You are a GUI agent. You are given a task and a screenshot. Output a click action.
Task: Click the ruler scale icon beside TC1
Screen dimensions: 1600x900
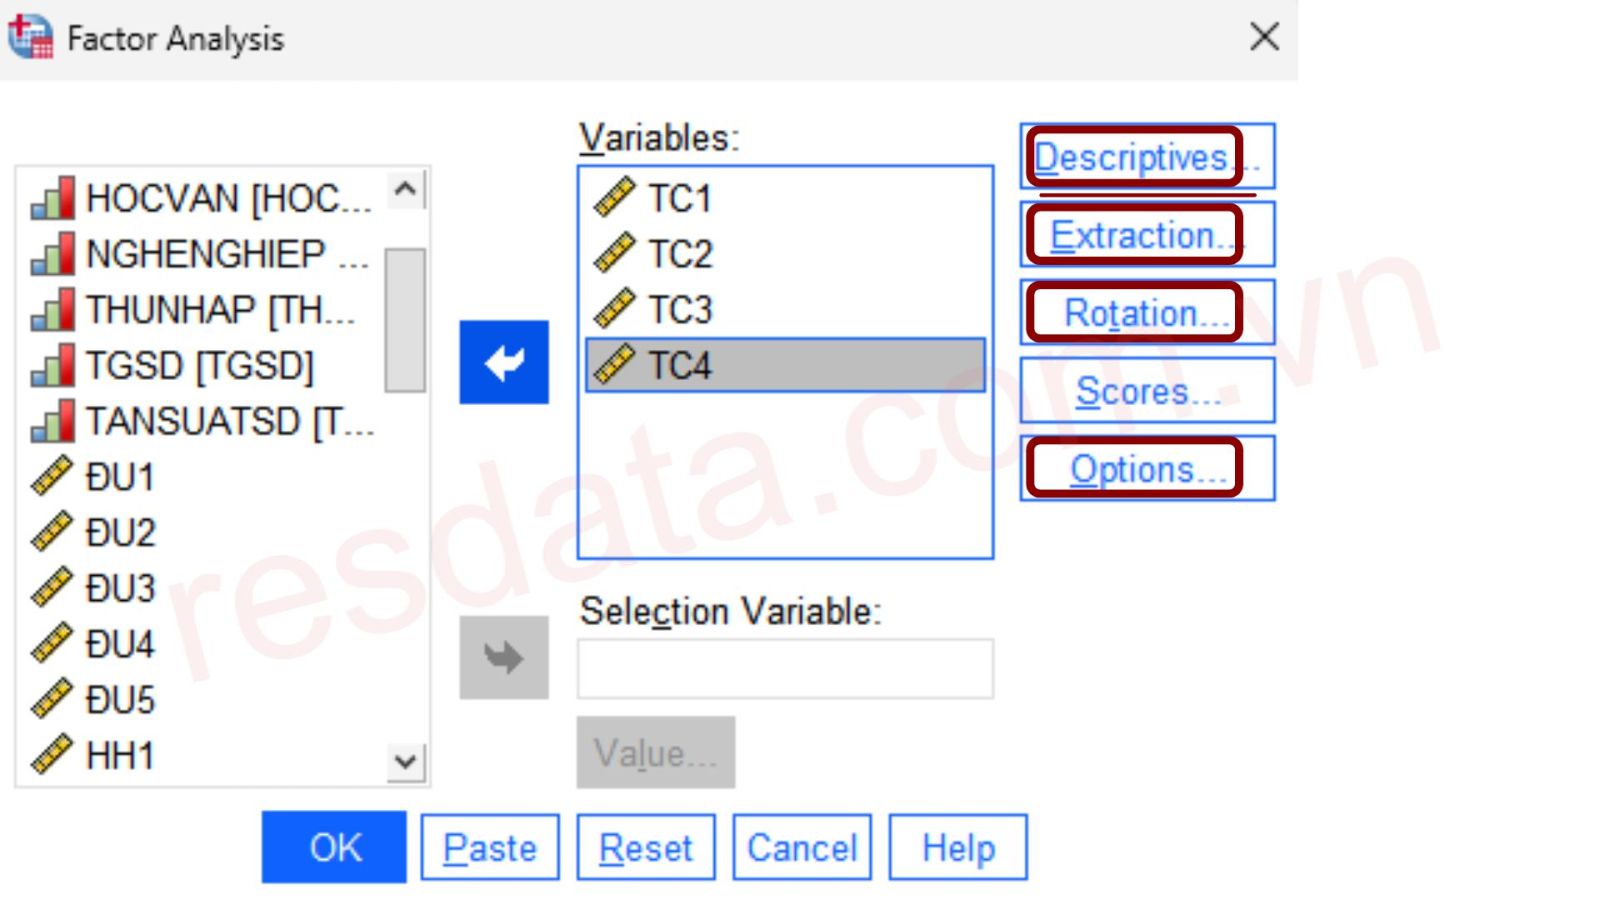tap(614, 197)
